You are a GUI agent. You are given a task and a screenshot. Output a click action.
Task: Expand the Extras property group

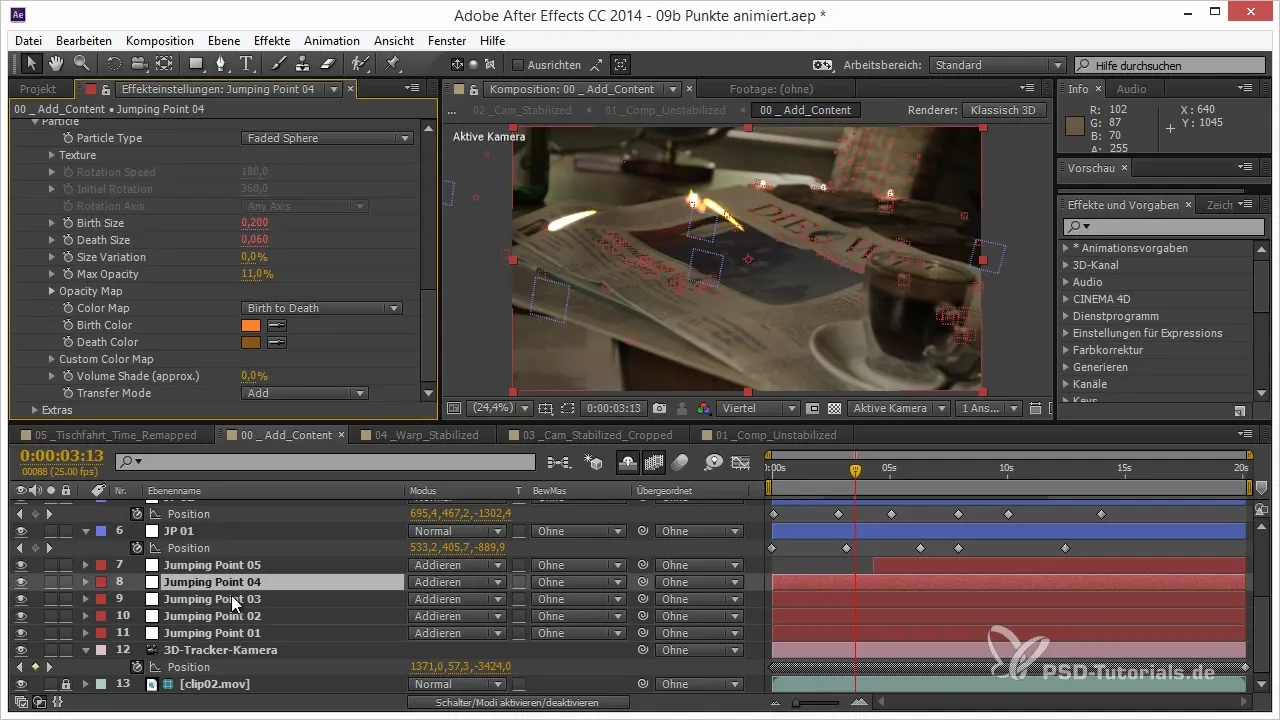click(34, 410)
